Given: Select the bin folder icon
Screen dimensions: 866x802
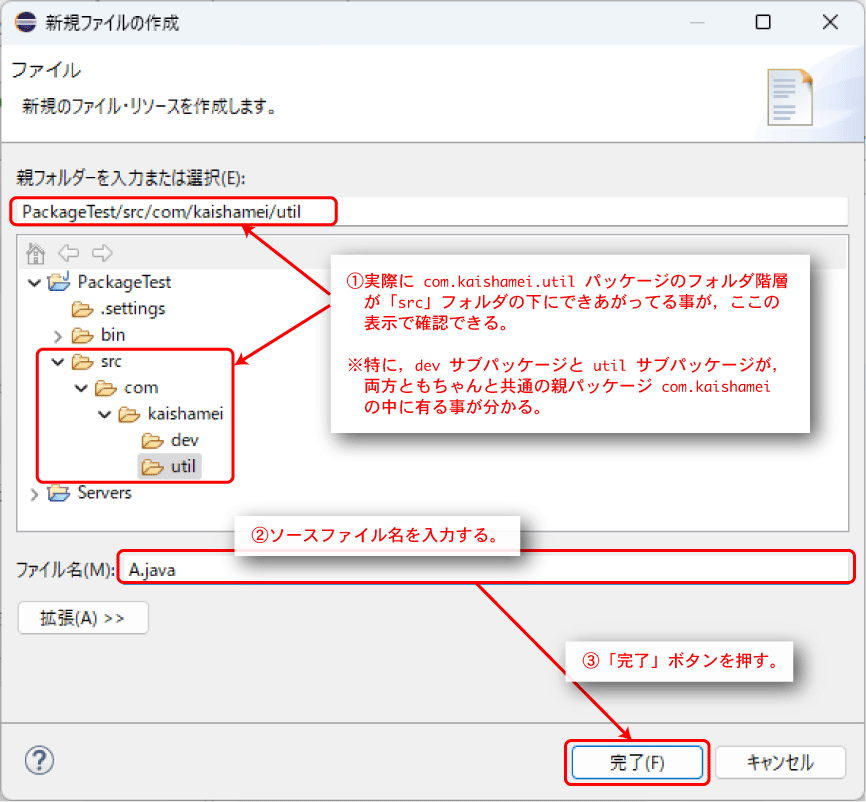Looking at the screenshot, I should tap(82, 335).
